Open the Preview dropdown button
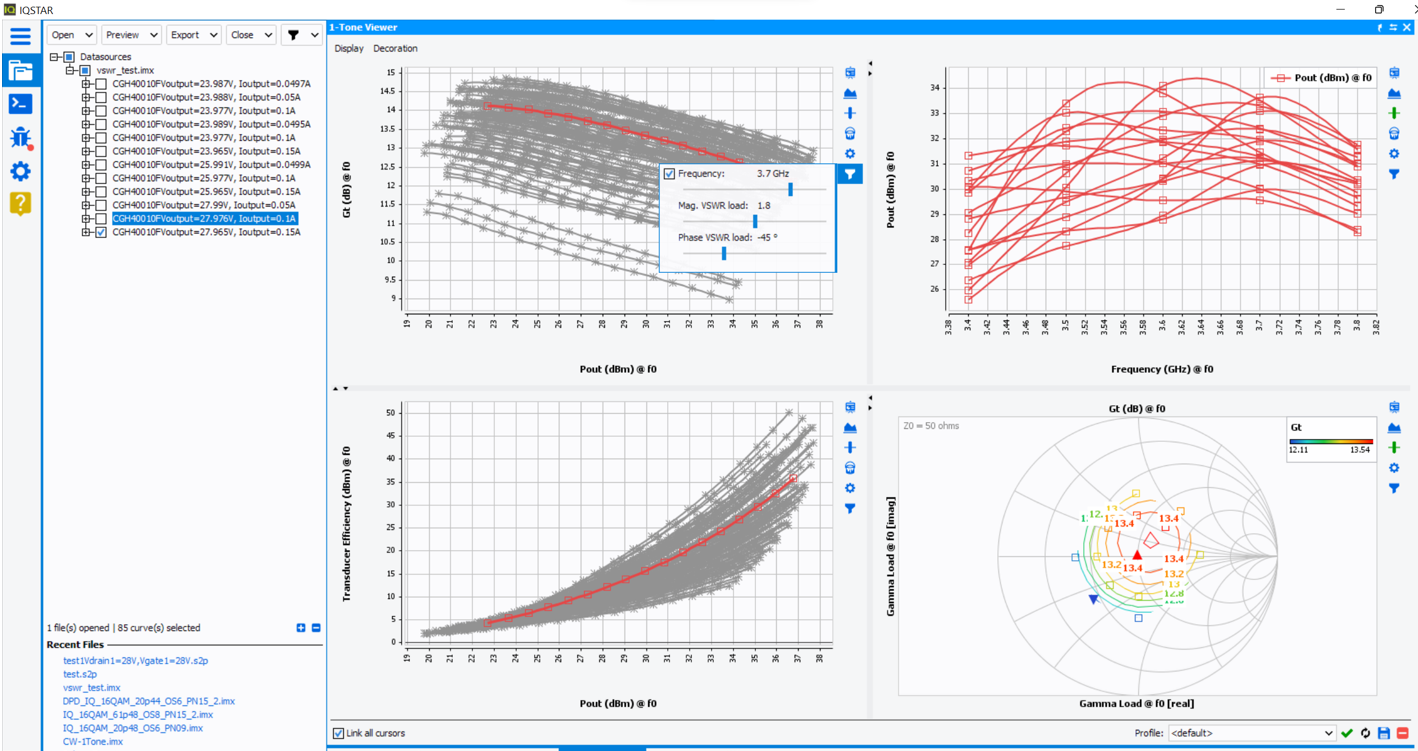The height and width of the screenshot is (751, 1418). click(x=131, y=35)
